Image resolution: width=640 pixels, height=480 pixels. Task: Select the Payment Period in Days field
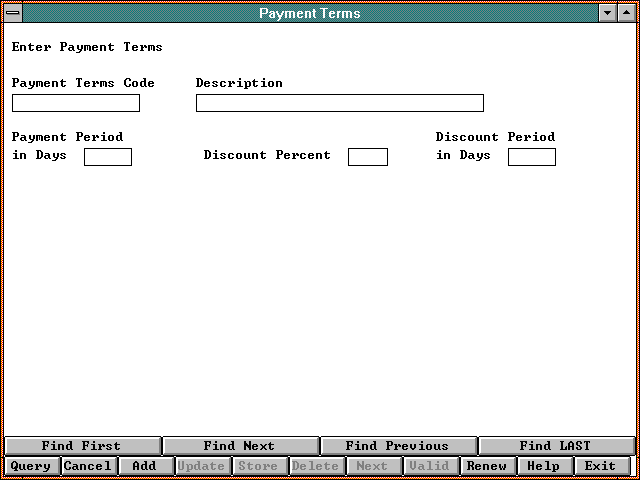(108, 156)
